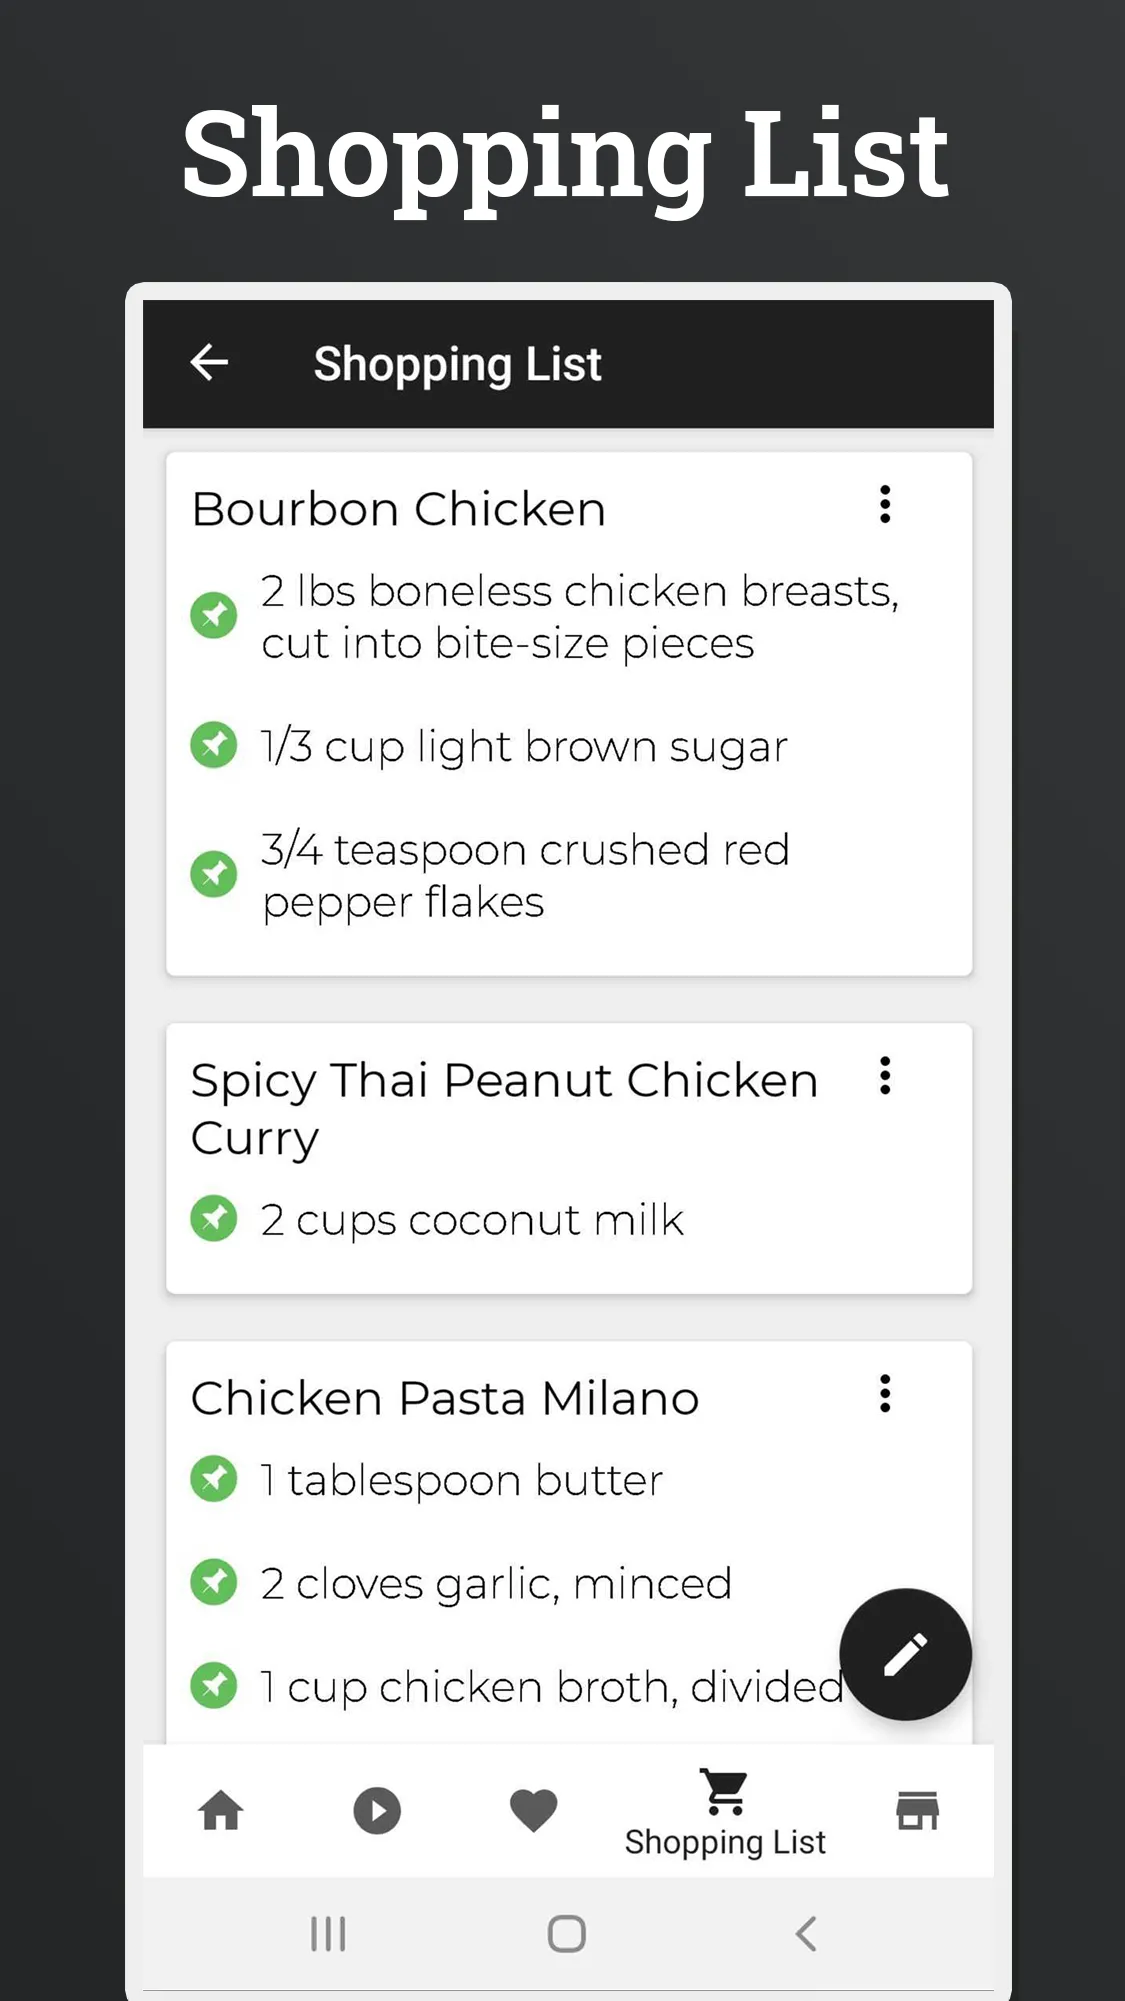Image resolution: width=1125 pixels, height=2001 pixels.
Task: Select the Shopping List cart tab
Action: 725,1813
